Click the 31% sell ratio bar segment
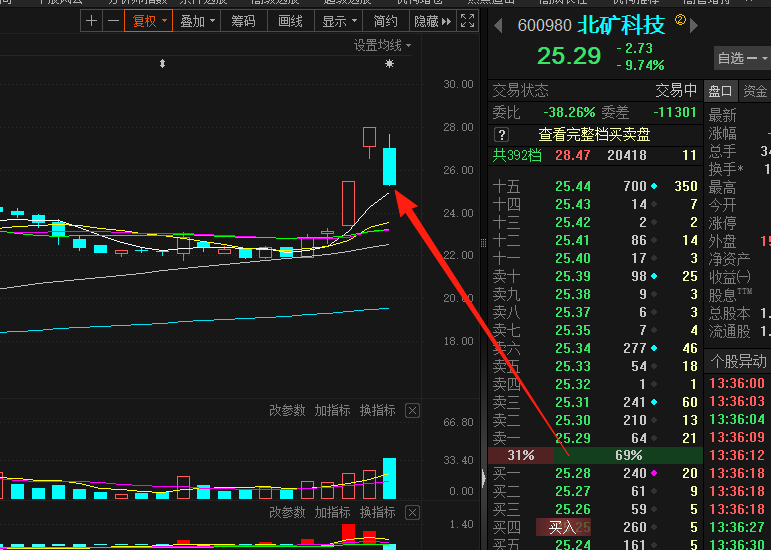The width and height of the screenshot is (771, 550). [x=521, y=455]
